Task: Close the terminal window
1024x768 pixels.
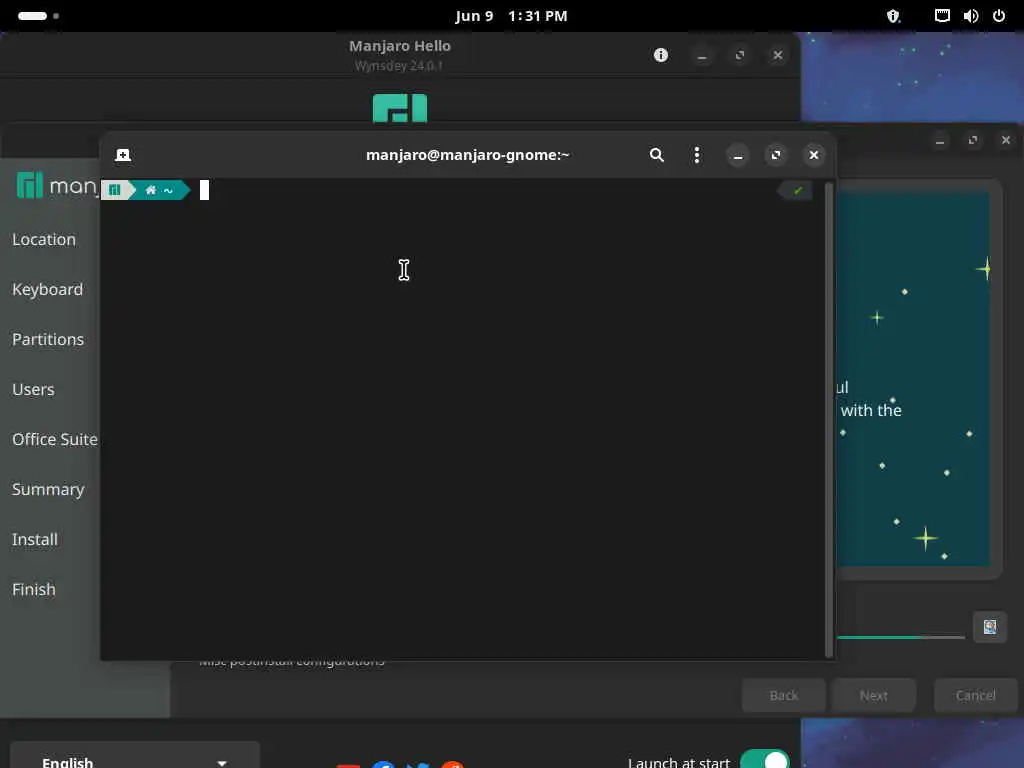Action: 814,155
